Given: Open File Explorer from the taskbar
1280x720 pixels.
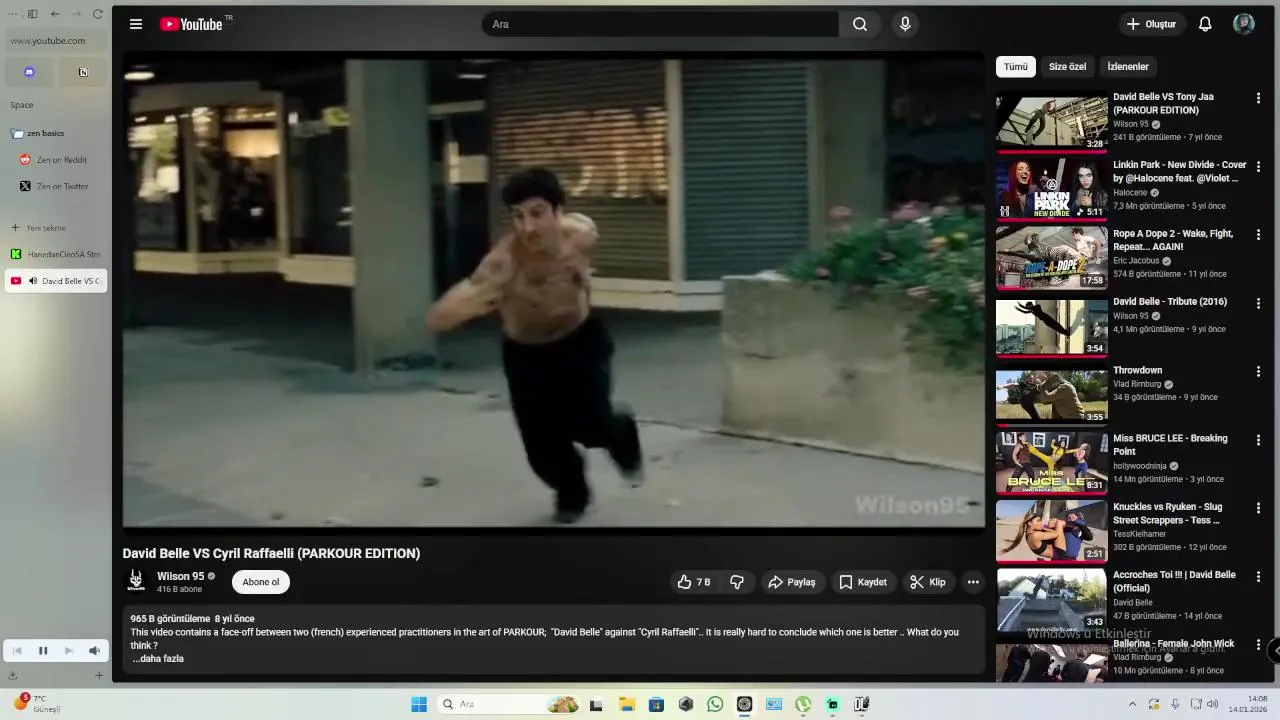Looking at the screenshot, I should point(626,704).
